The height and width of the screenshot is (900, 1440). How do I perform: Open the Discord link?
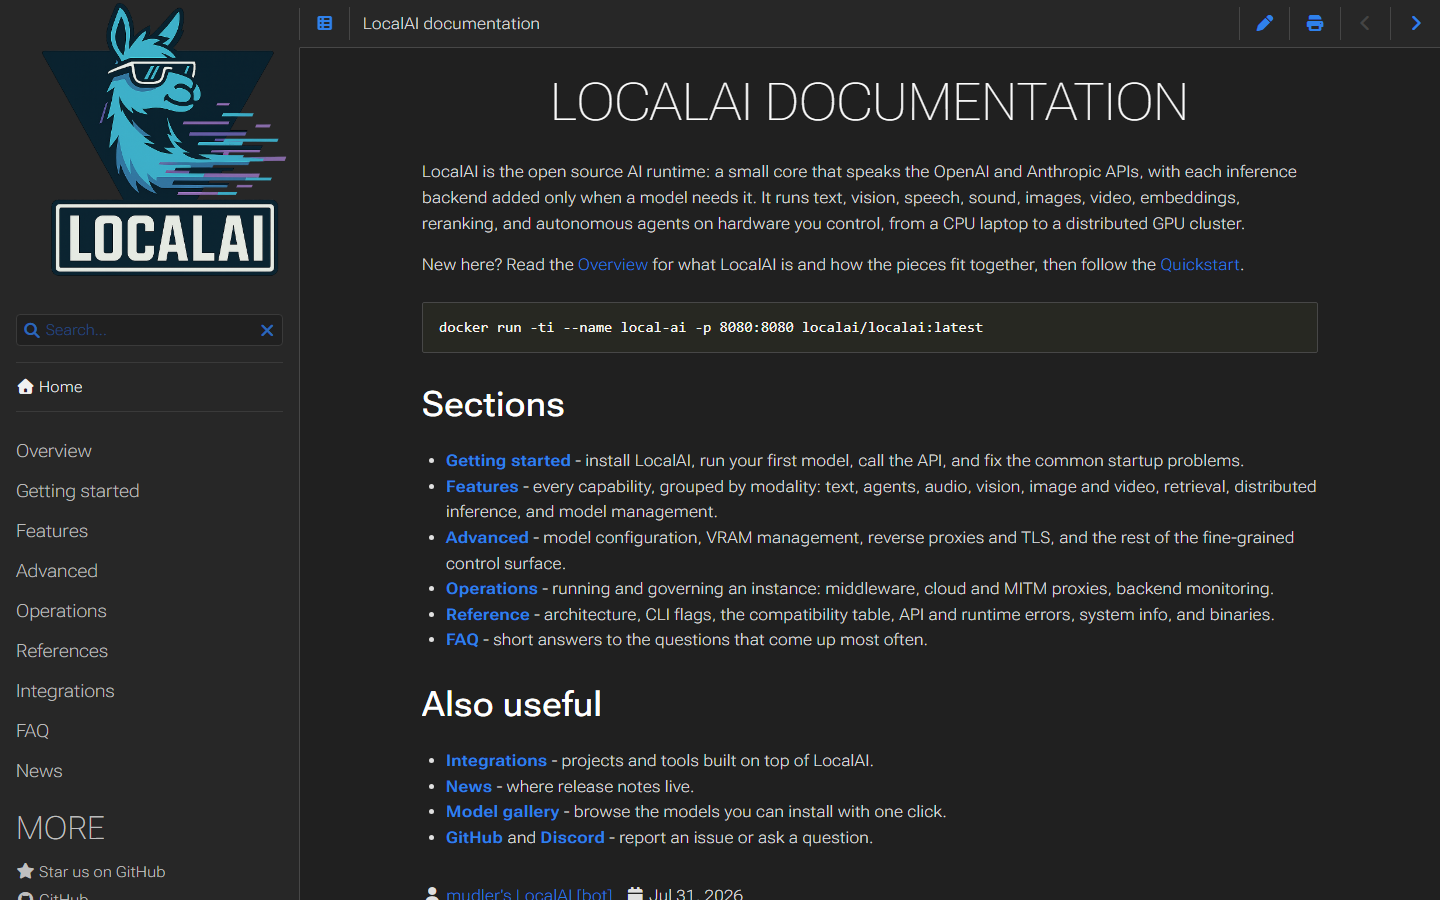(x=573, y=837)
